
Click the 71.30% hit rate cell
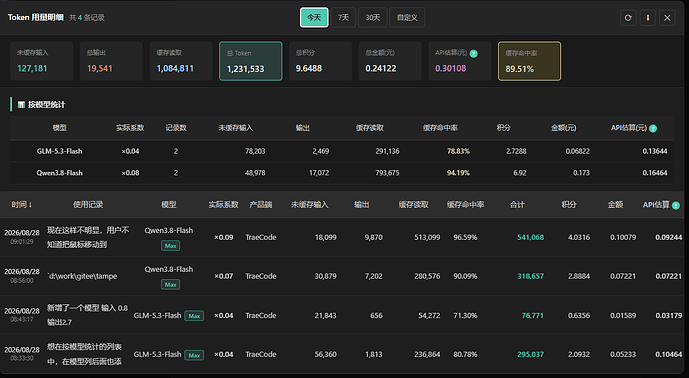465,316
